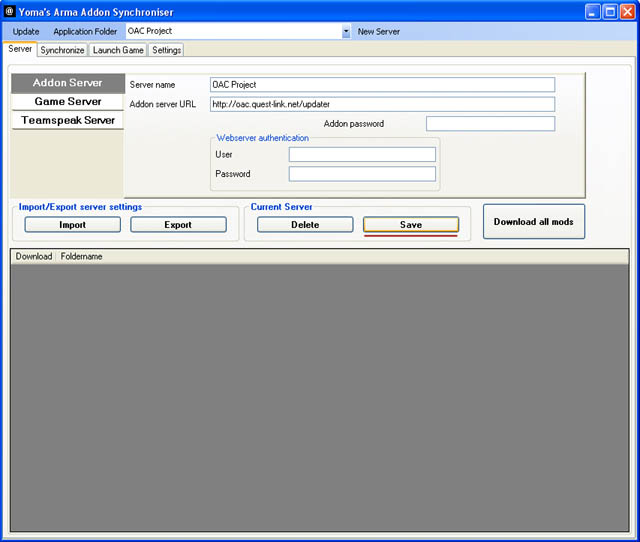Open the Settings tab
640x542 pixels.
[x=166, y=50]
